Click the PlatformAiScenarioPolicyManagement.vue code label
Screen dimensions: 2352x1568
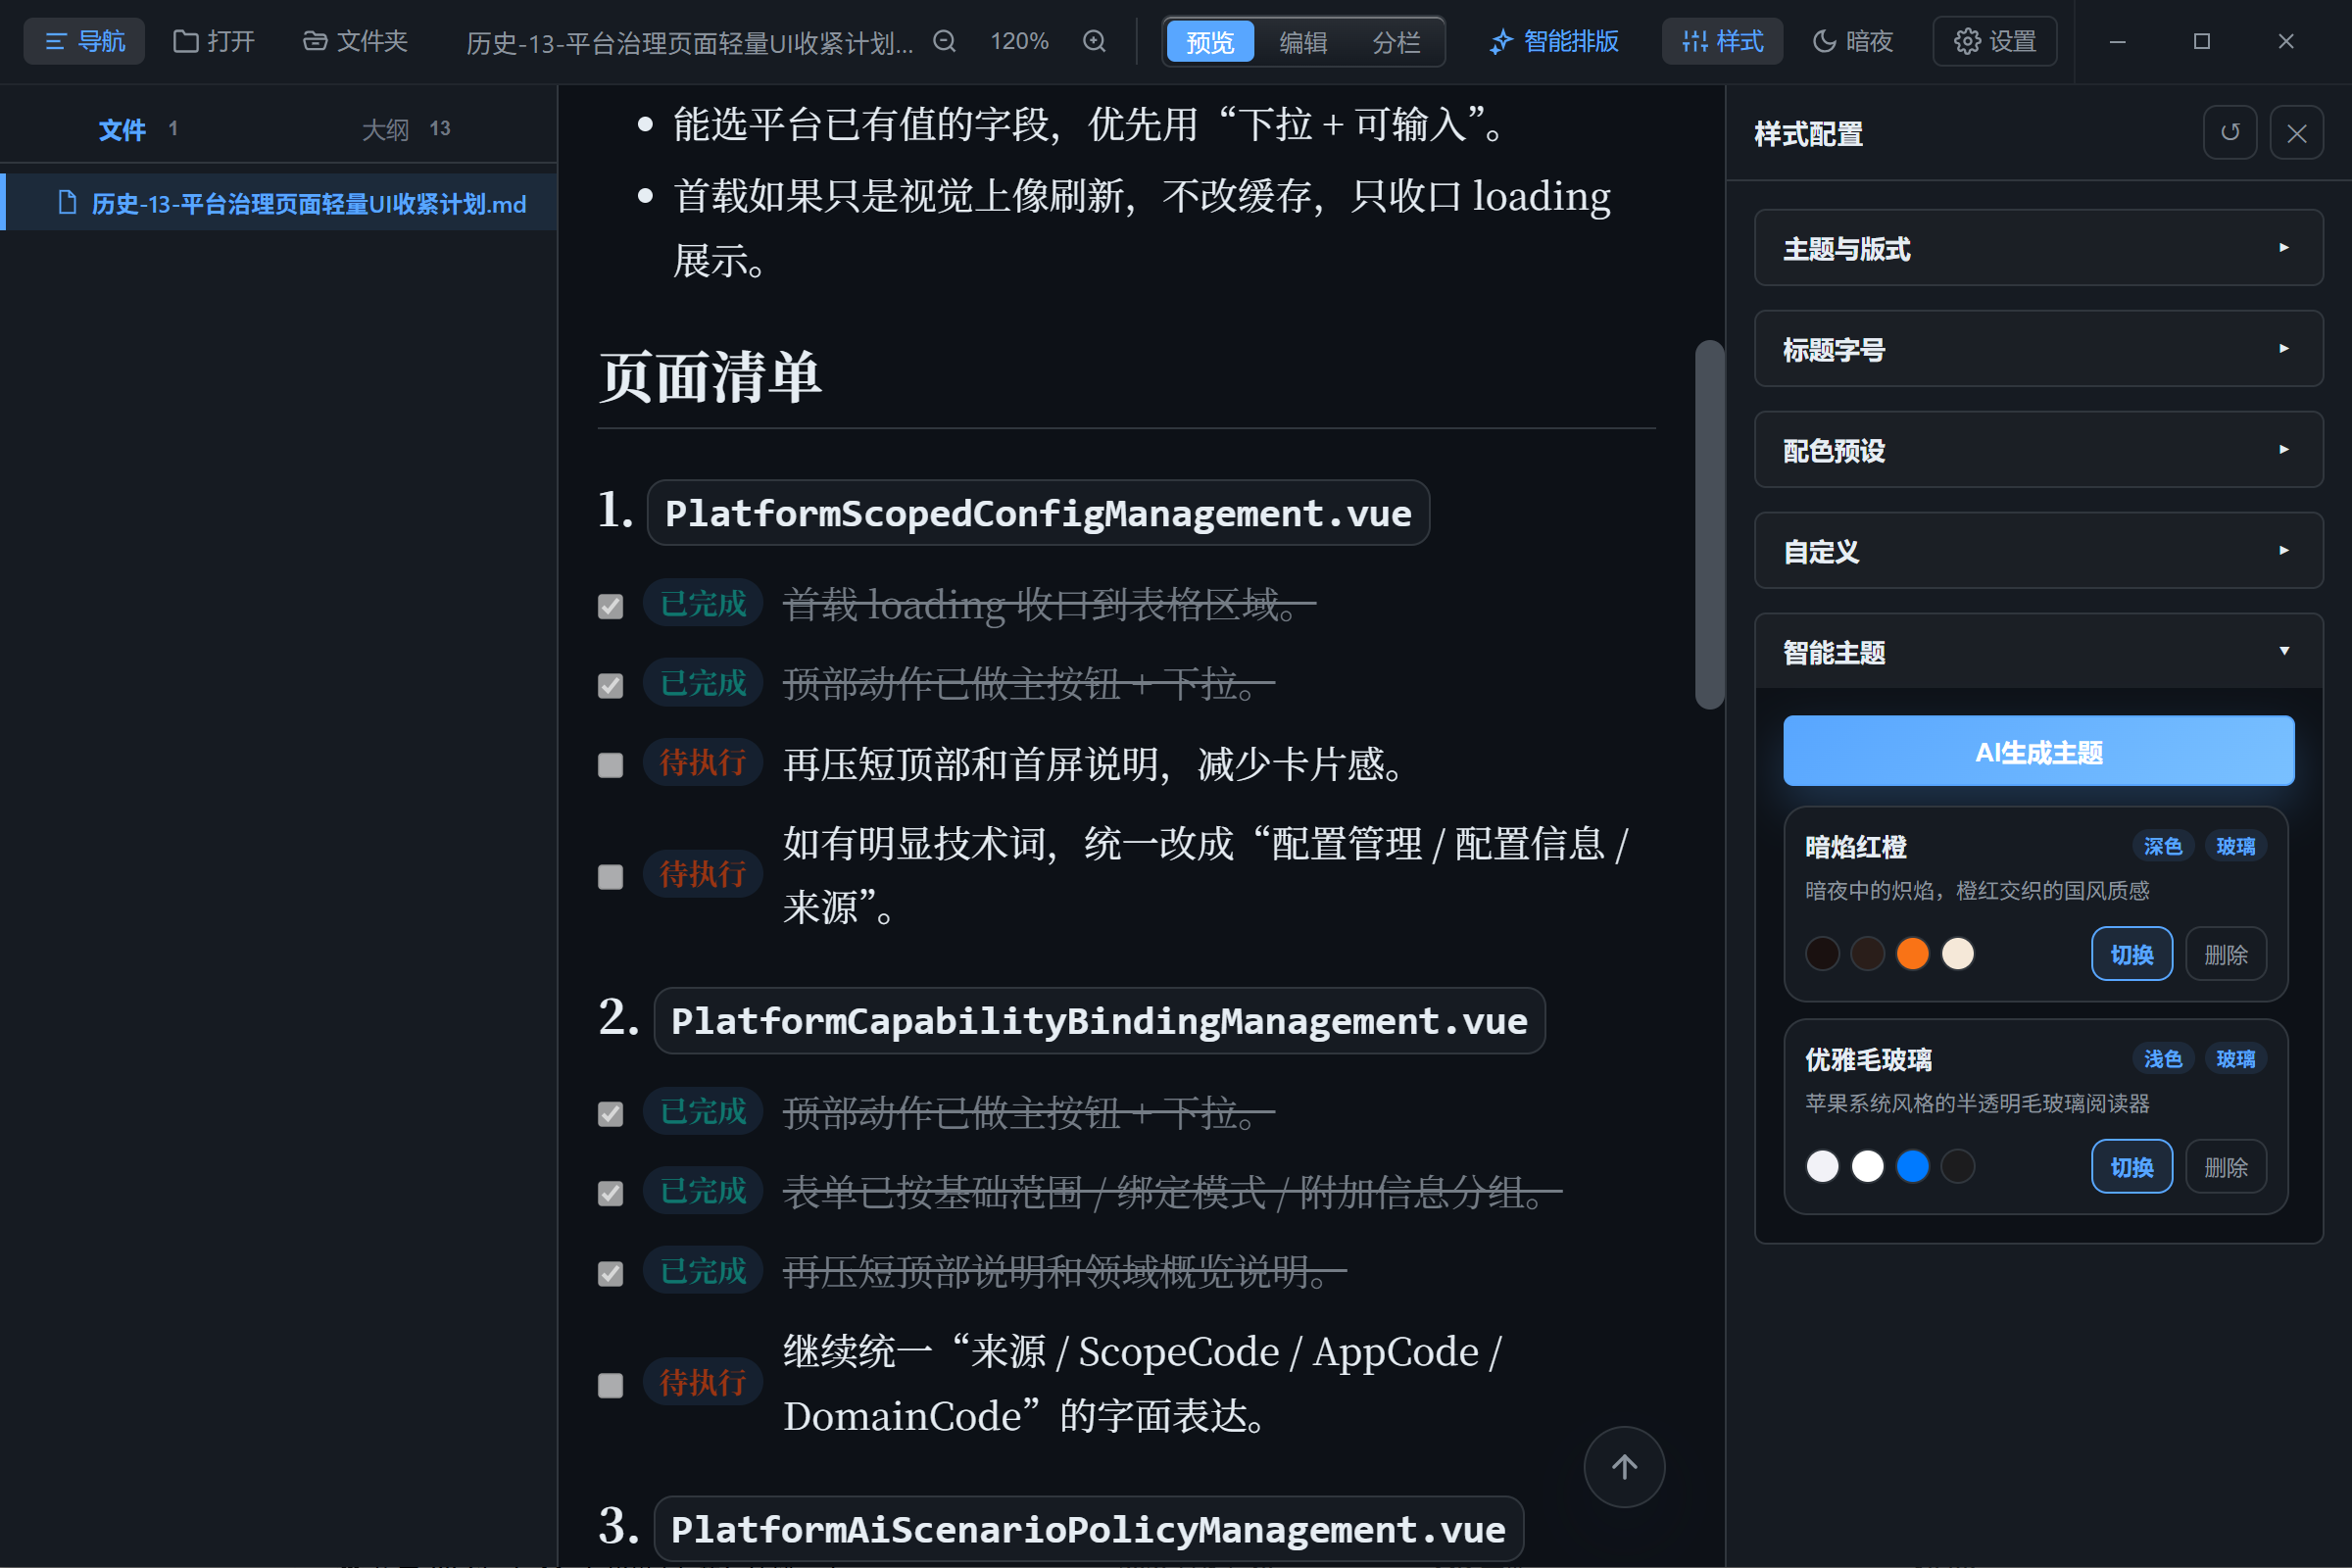(1088, 1528)
